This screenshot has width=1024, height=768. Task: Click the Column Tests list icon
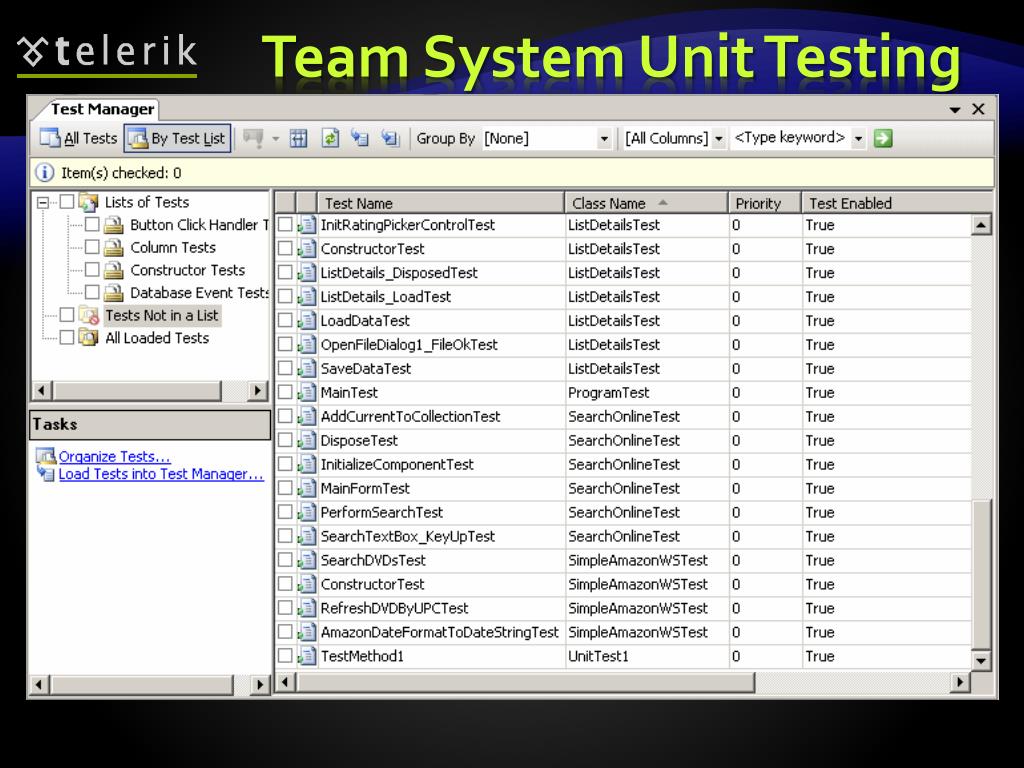[114, 248]
